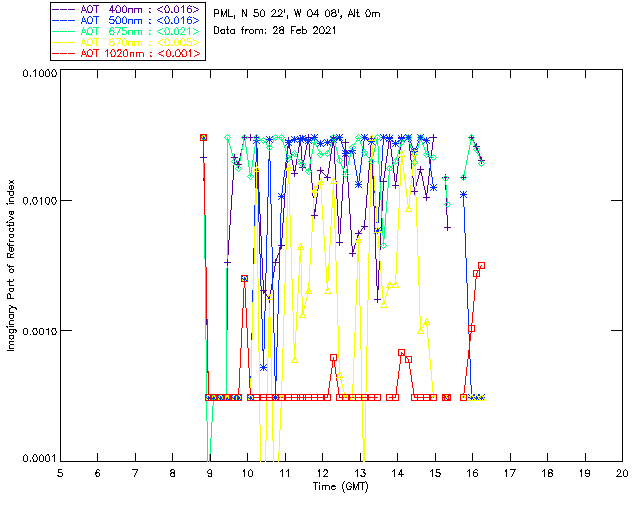Click the x-axis tick label 9
This screenshot has height=512, width=640.
click(210, 472)
